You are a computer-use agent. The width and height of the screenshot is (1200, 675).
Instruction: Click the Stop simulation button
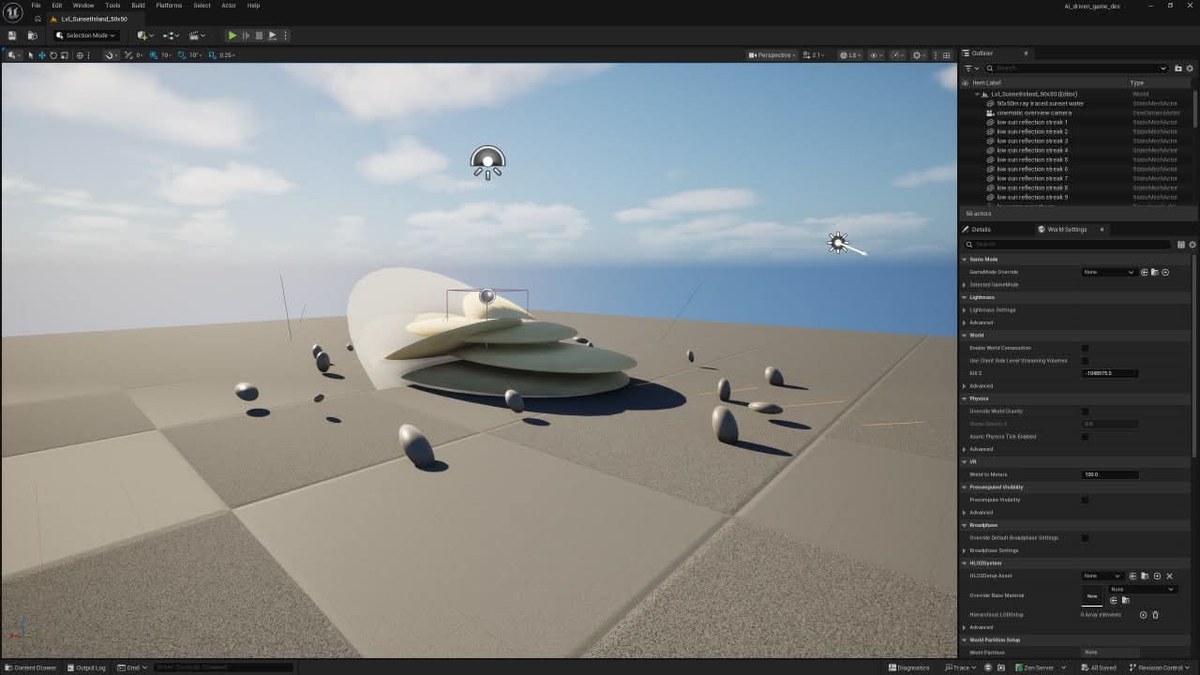pos(259,35)
